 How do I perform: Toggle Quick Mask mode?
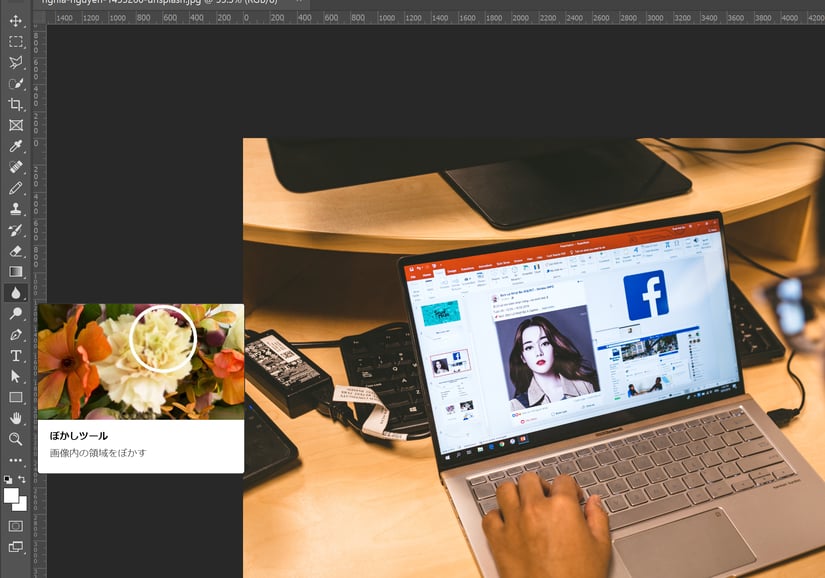tap(16, 526)
